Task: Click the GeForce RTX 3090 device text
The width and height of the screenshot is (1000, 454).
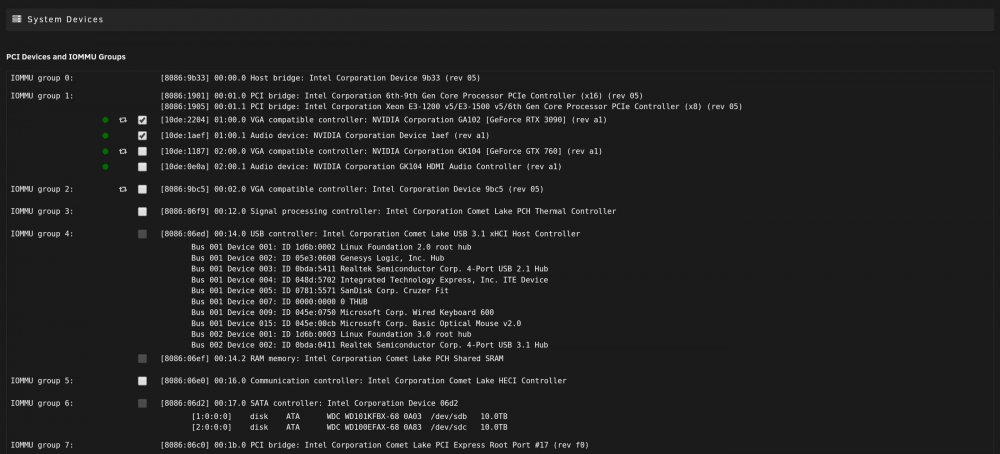Action: (x=383, y=120)
